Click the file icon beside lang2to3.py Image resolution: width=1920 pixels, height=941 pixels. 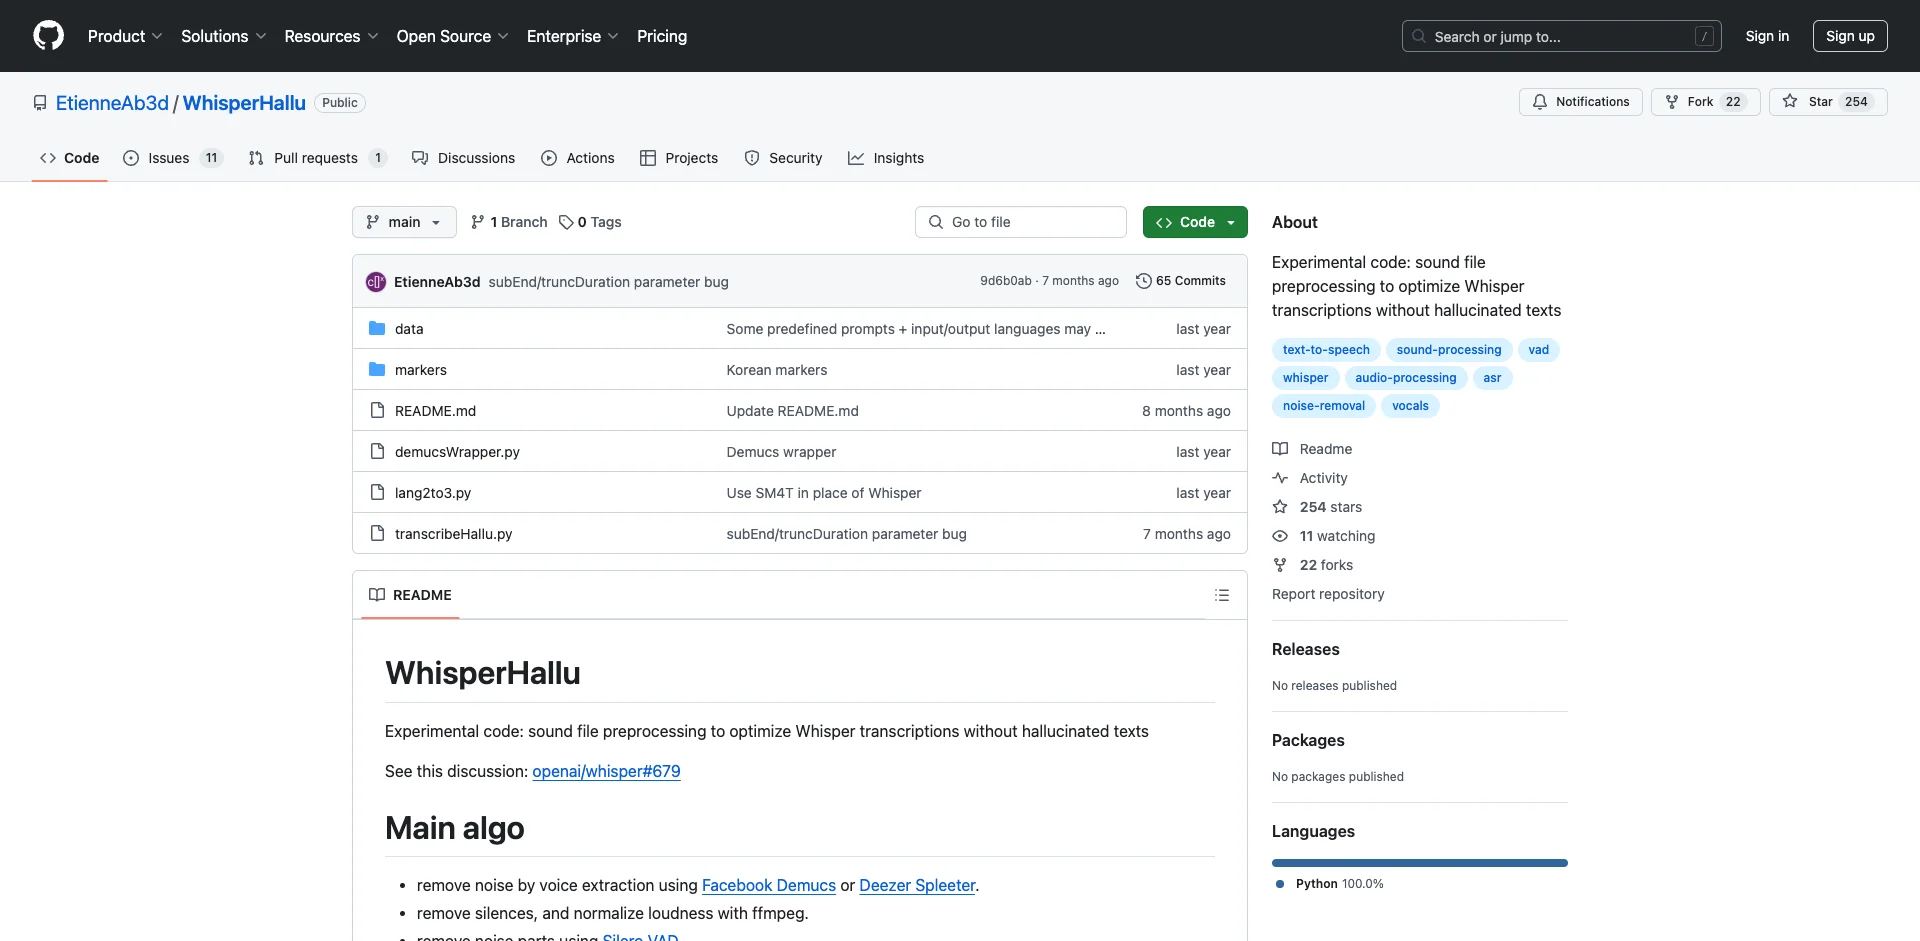point(377,492)
